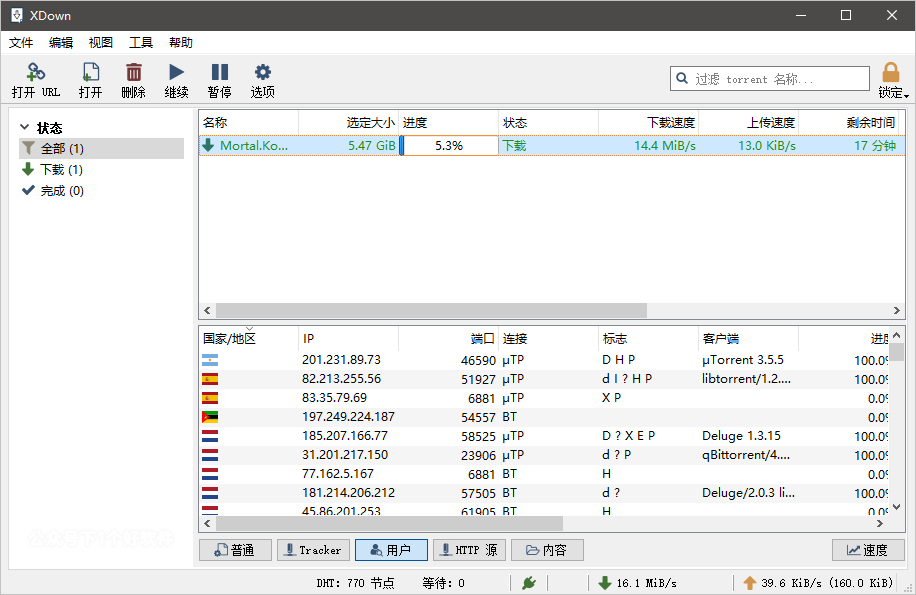Click peer IP 77.162.5.167
916x595 pixels.
(x=338, y=474)
